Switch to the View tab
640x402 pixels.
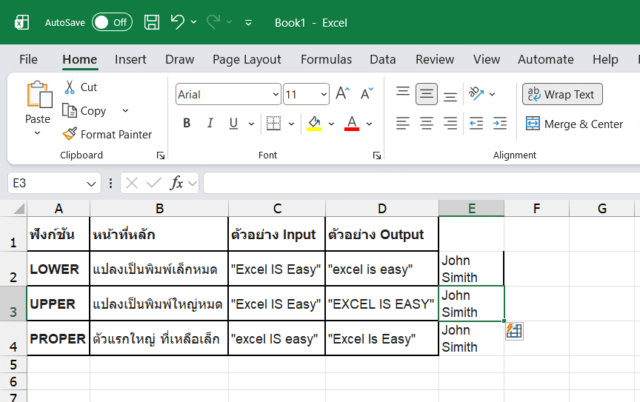tap(487, 60)
